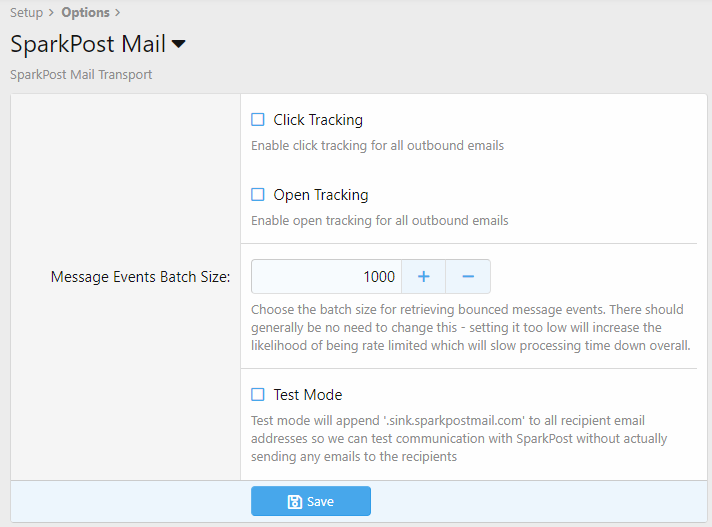The image size is (712, 527).
Task: Enable the Click Tracking checkbox
Action: pos(258,120)
